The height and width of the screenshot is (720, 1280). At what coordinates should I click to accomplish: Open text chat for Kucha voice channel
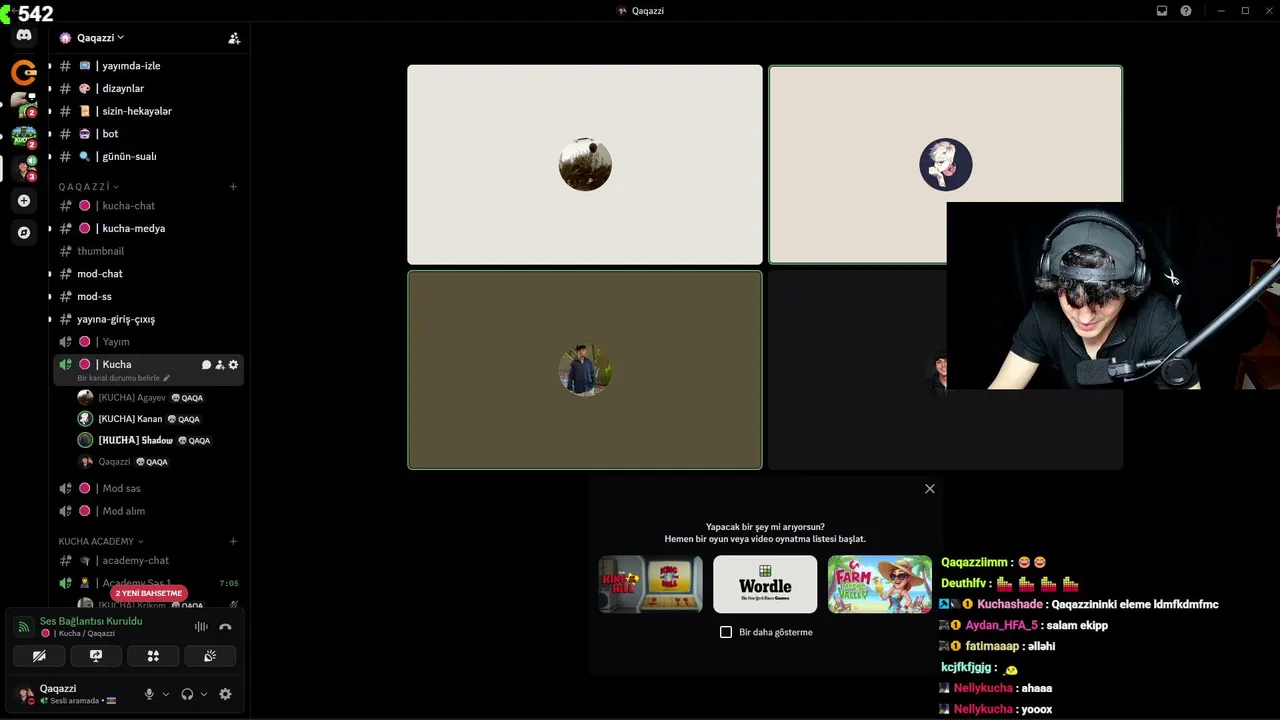206,365
